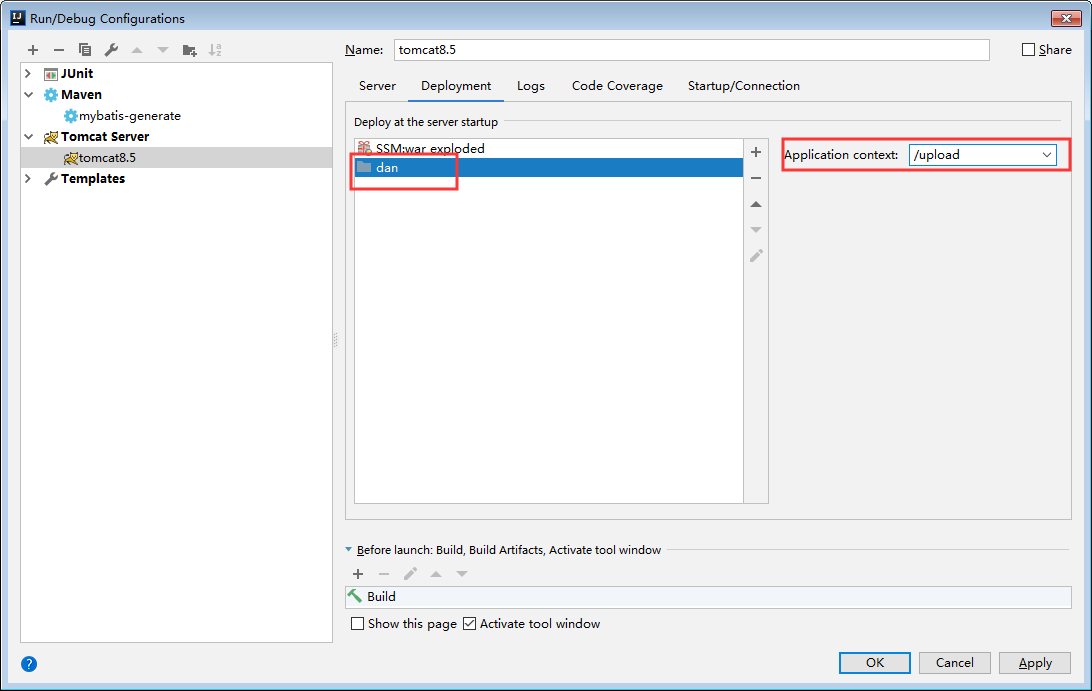Viewport: 1092px width, 691px height.
Task: Select Tomcat Server group label
Action: 104,137
